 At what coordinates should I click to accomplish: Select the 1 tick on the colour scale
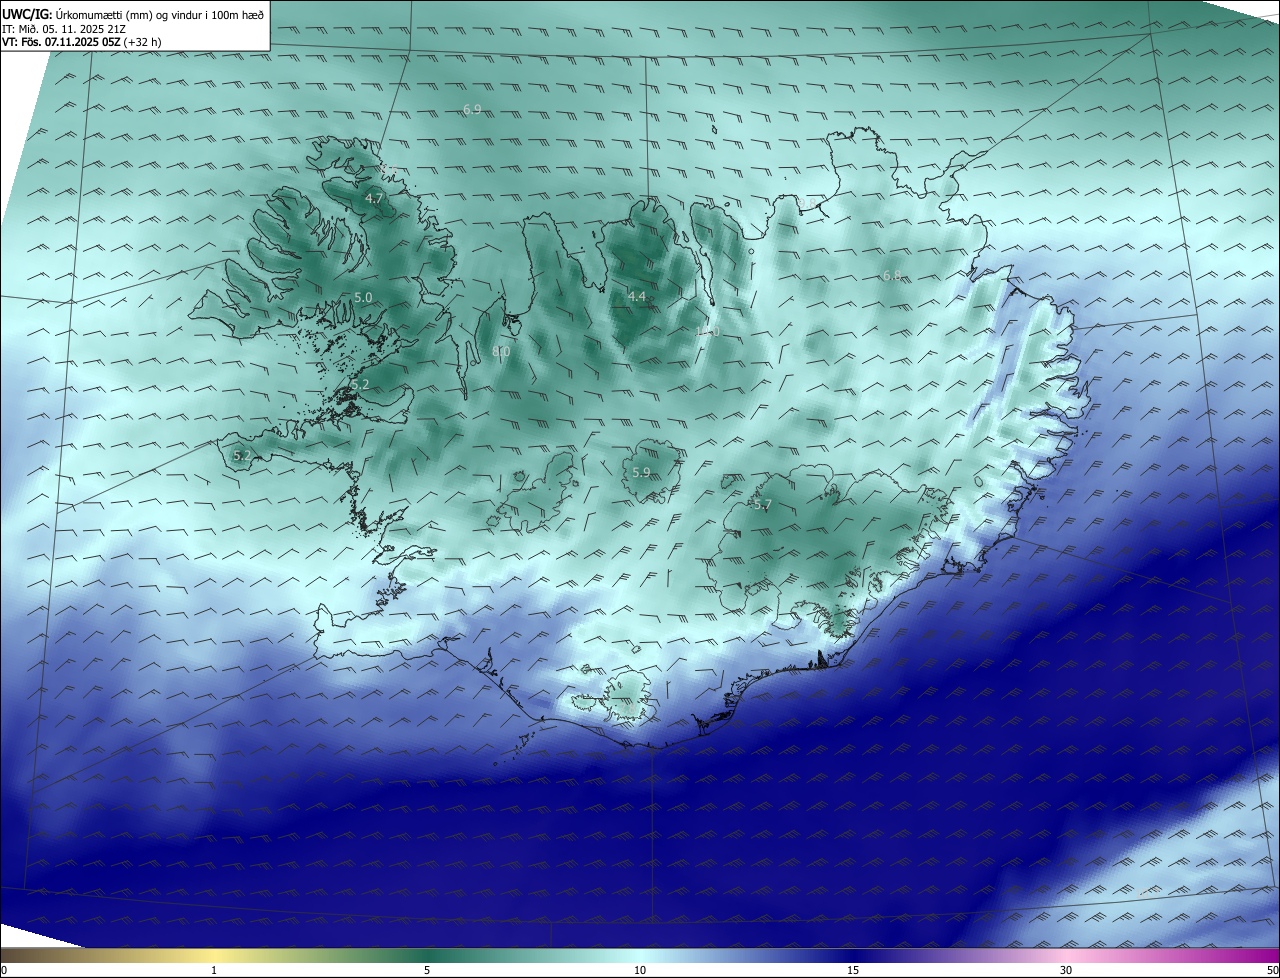(214, 970)
